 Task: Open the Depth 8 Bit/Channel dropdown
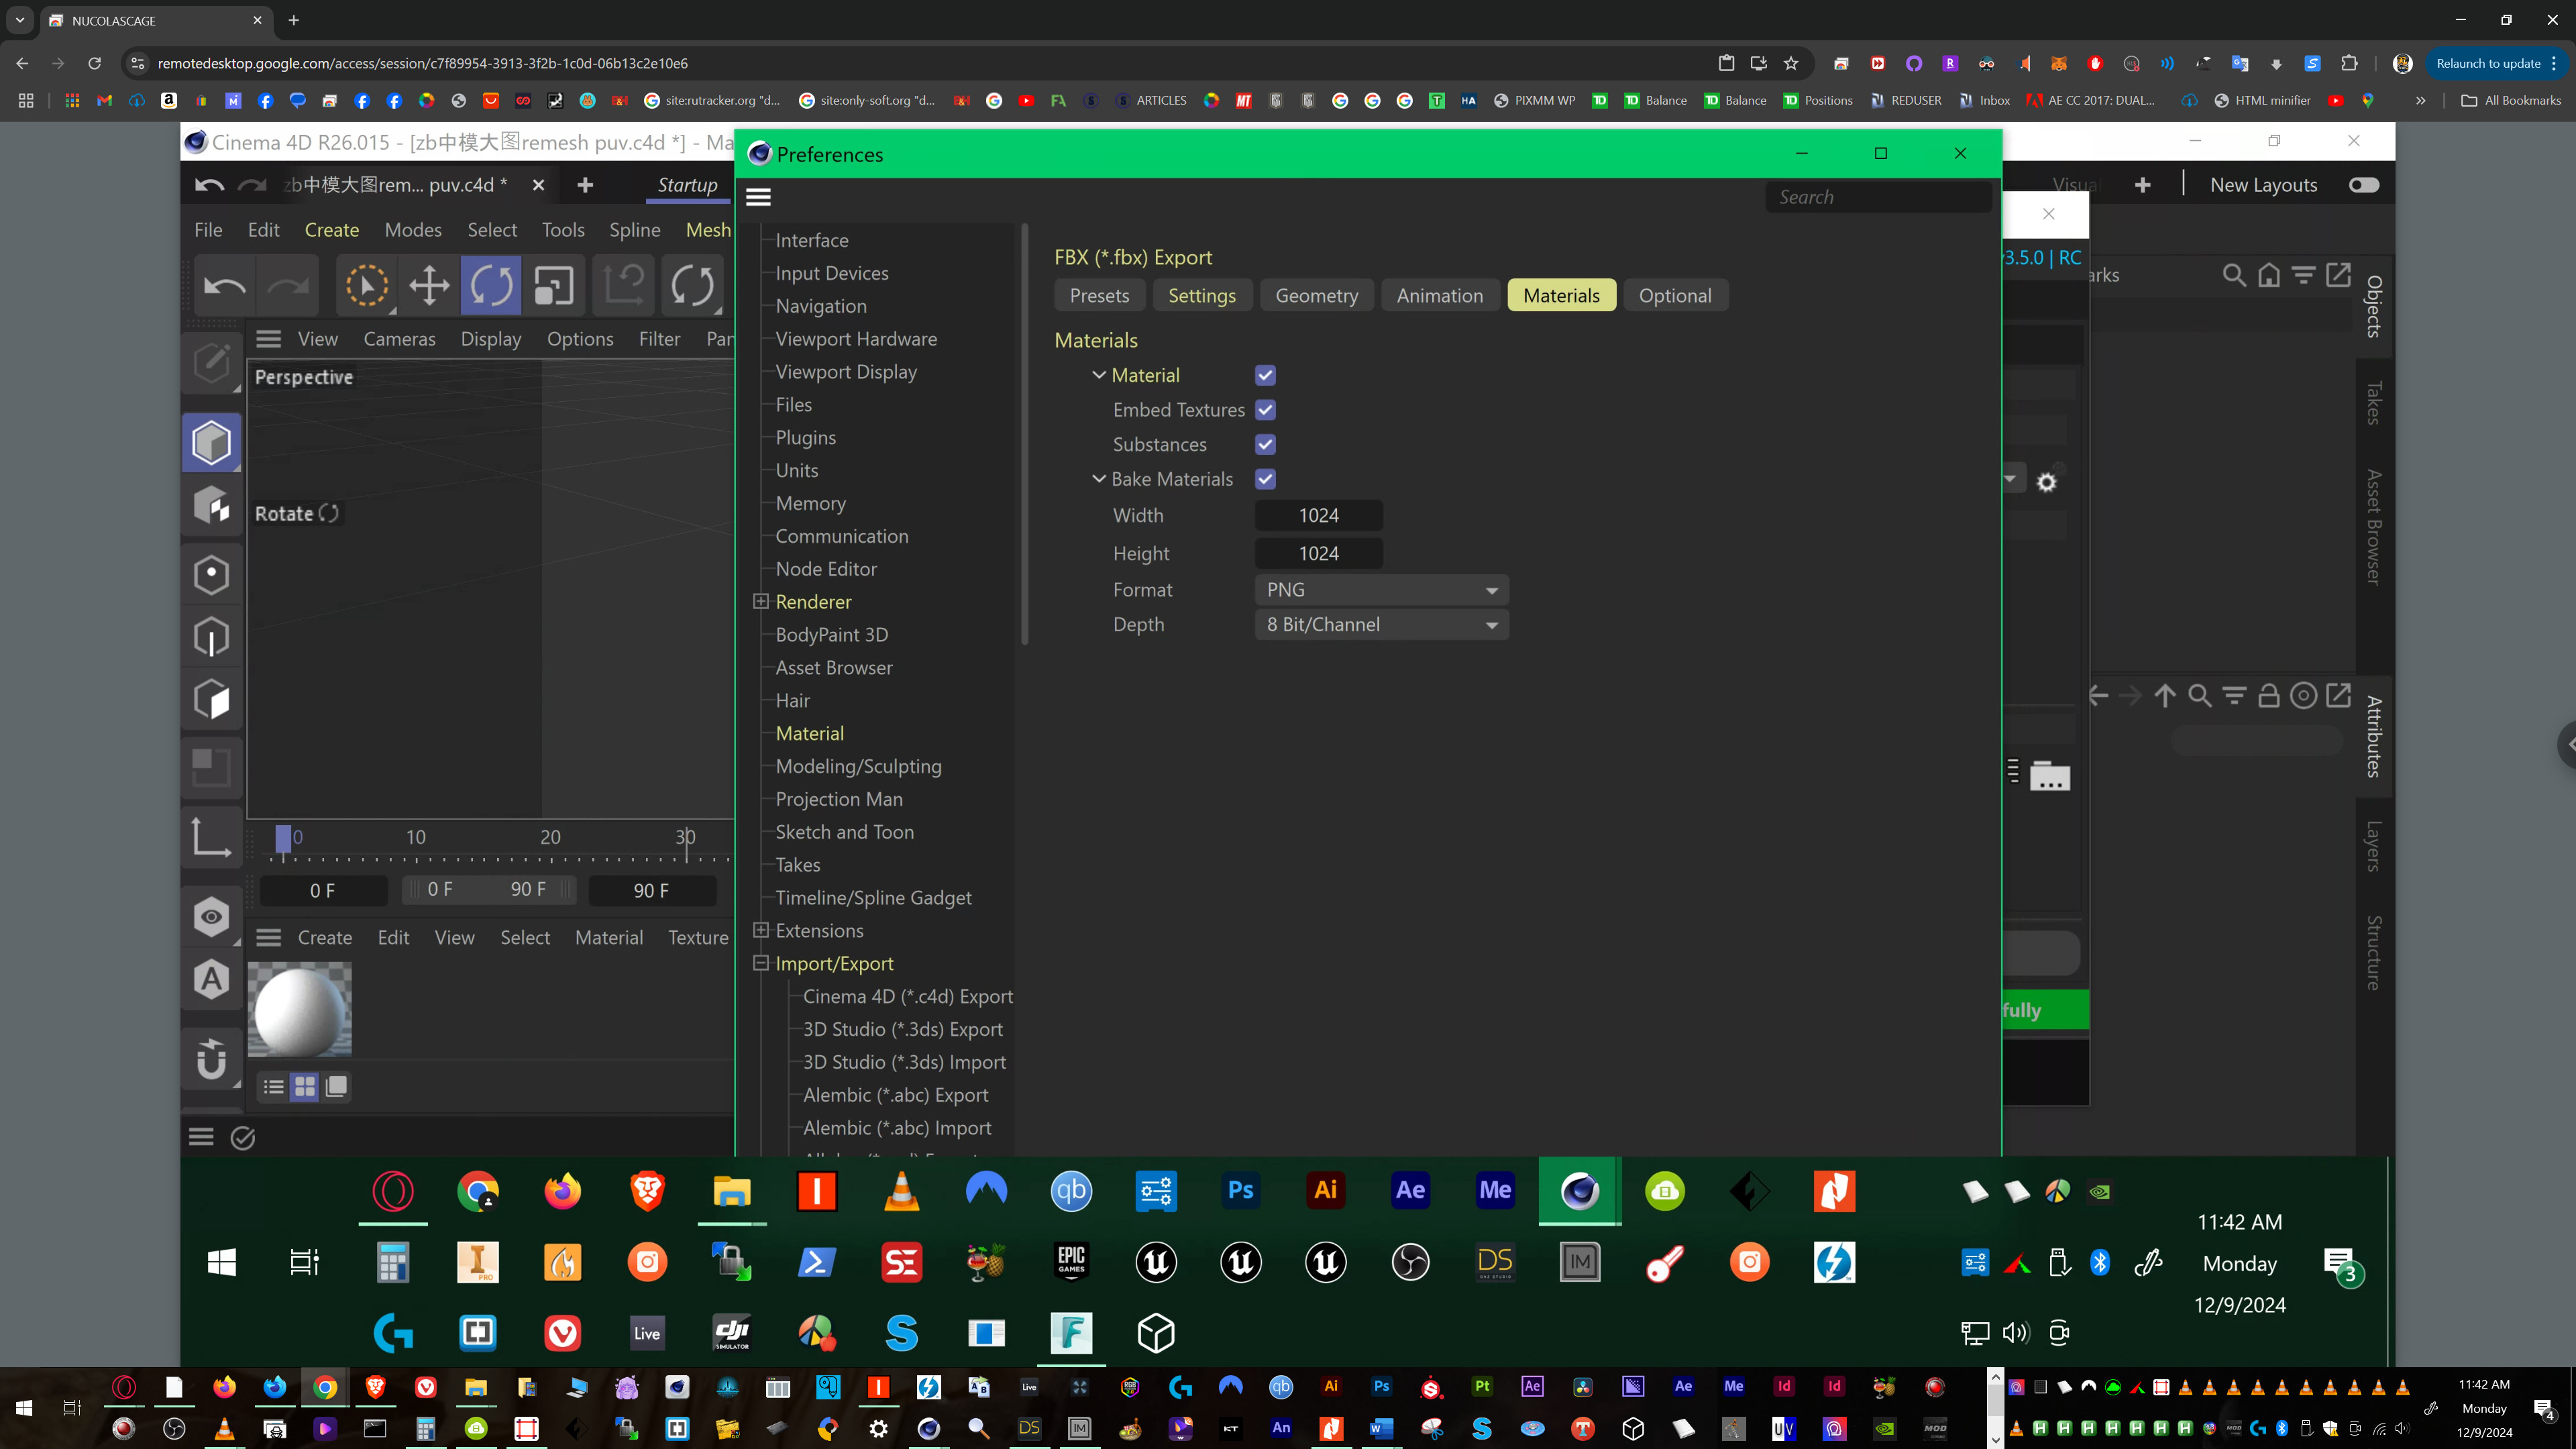[1381, 625]
